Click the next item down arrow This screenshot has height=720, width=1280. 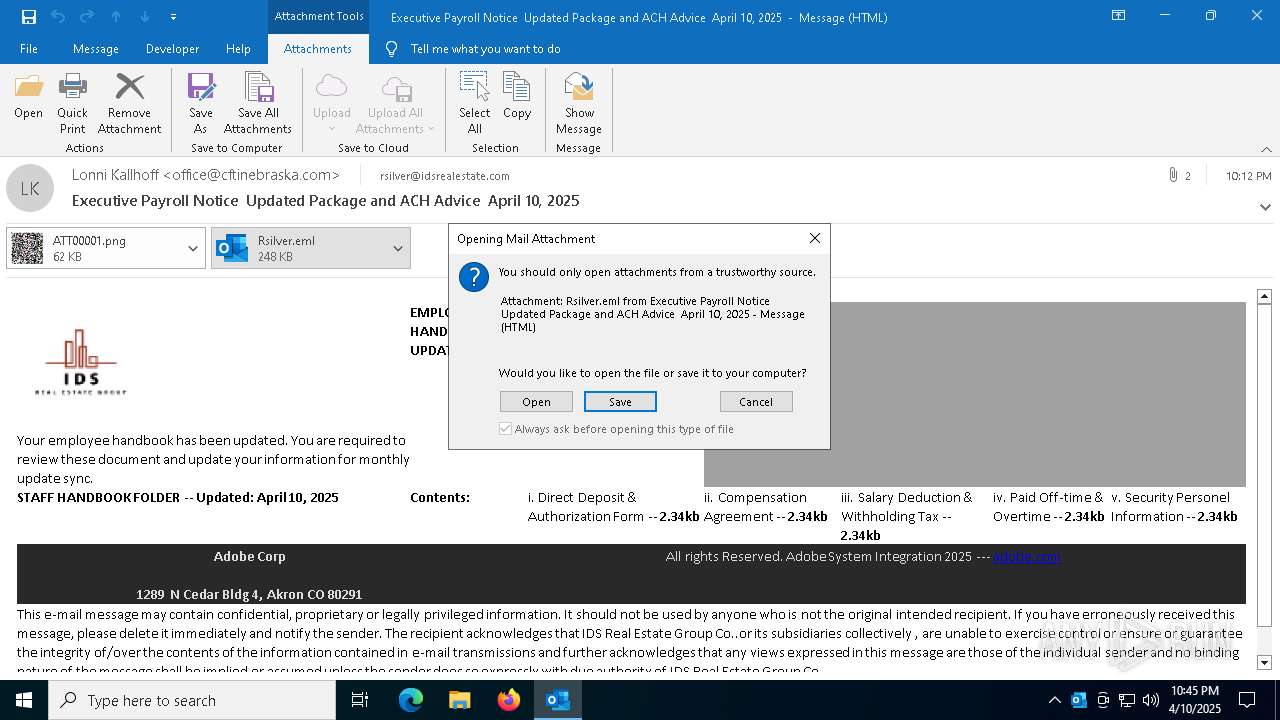[x=145, y=17]
